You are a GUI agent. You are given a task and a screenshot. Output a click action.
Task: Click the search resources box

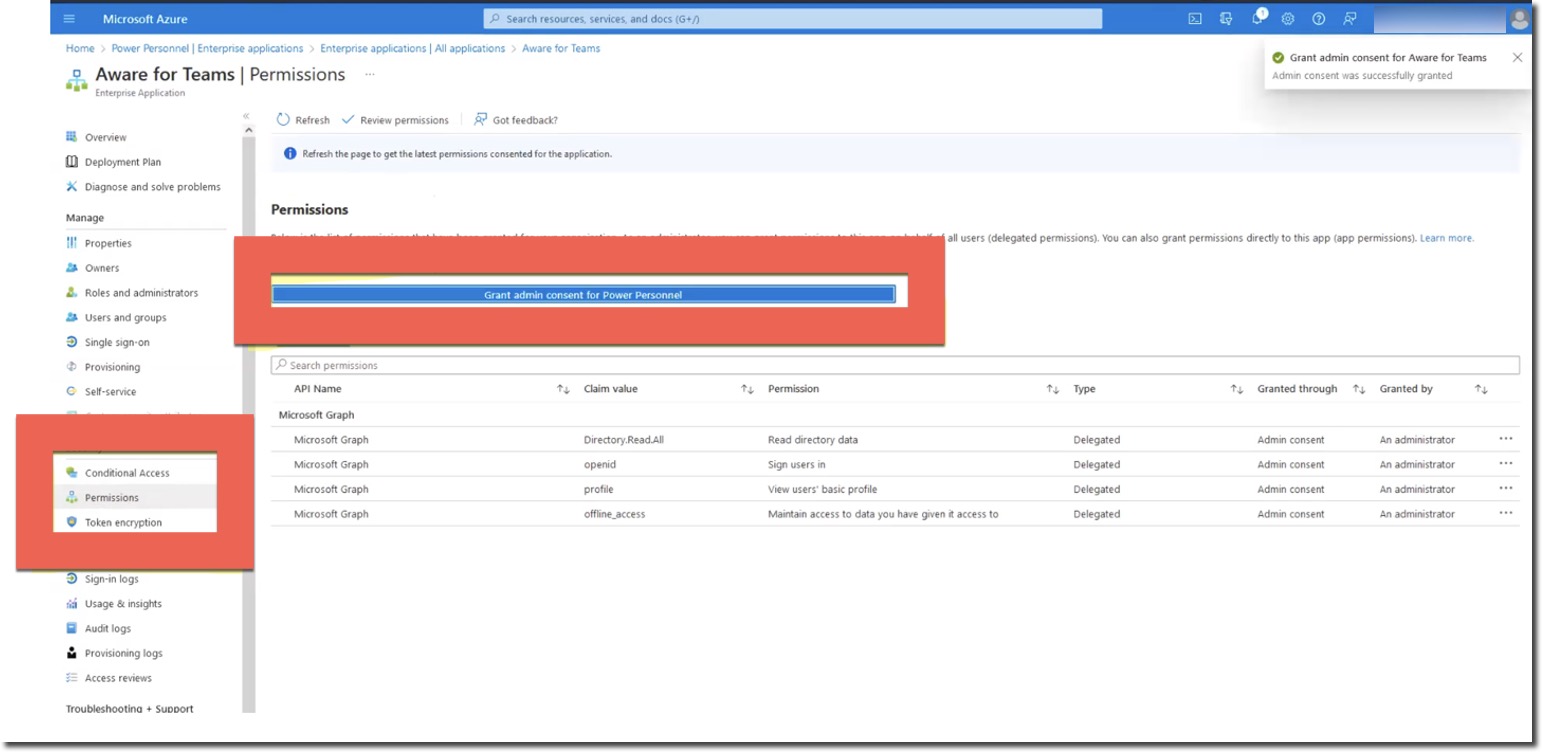(793, 19)
